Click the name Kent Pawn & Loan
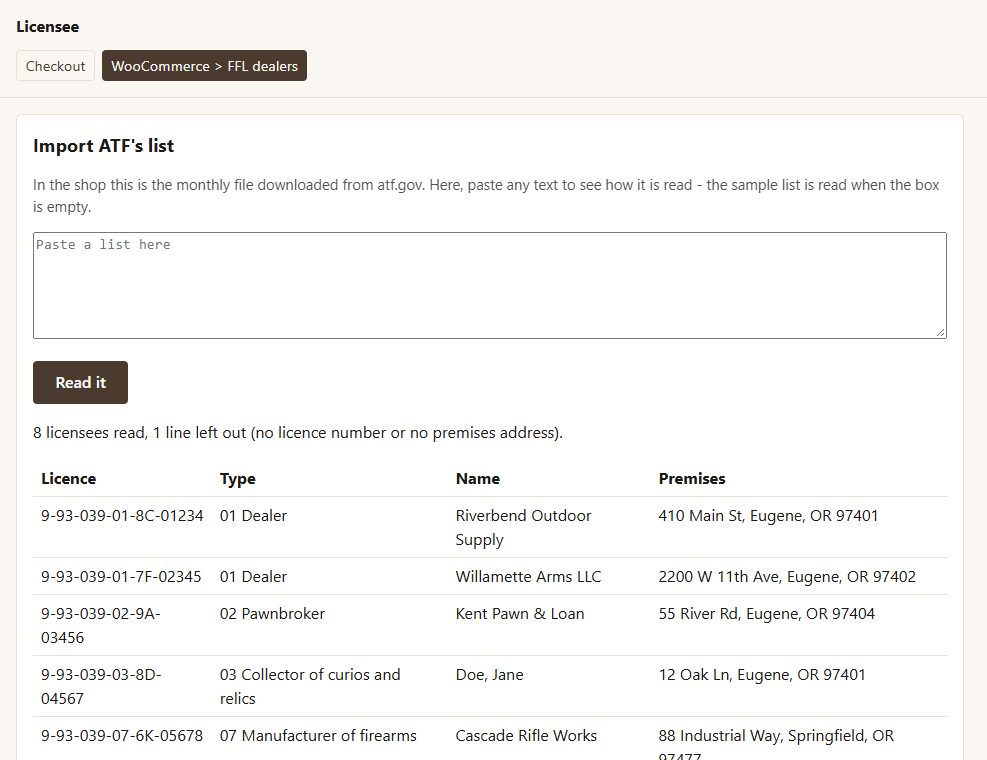Screen dimensions: 987x760 pyautogui.click(x=520, y=613)
